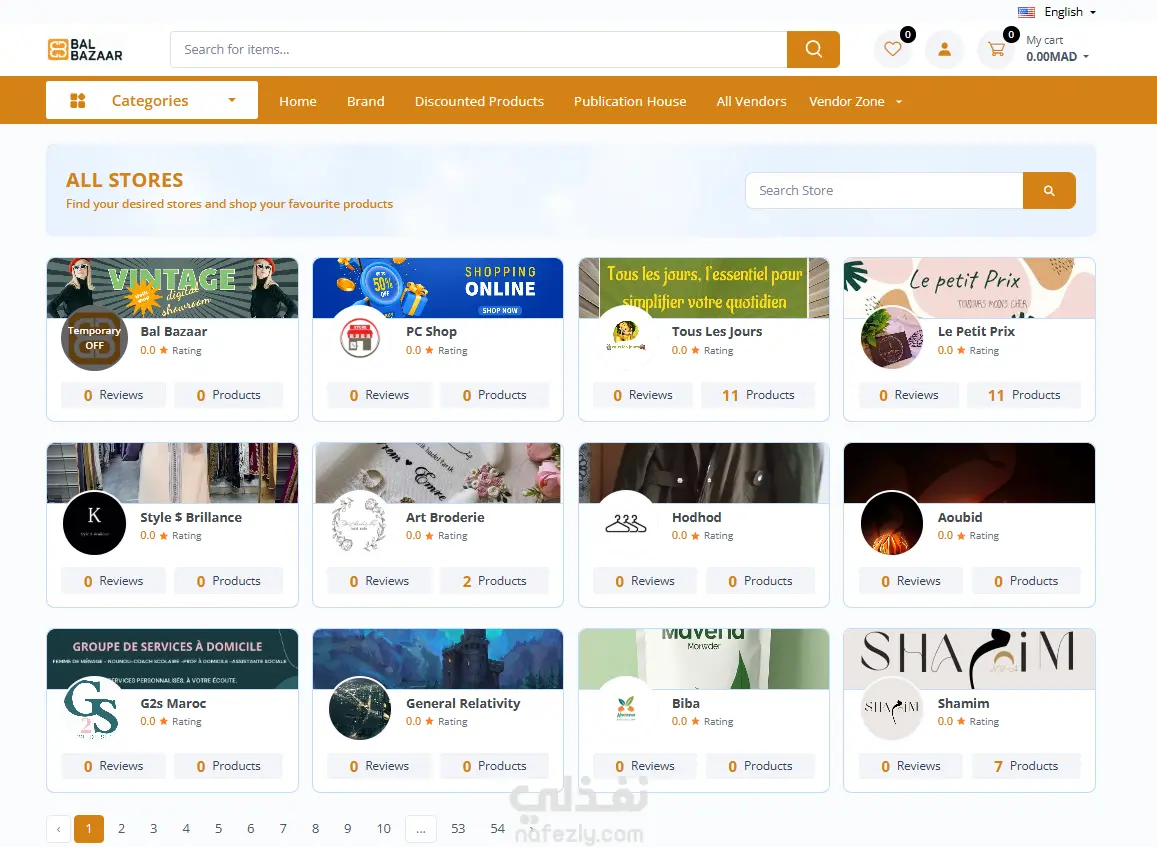Go to page 53 of stores
The image size is (1157, 847).
click(458, 829)
